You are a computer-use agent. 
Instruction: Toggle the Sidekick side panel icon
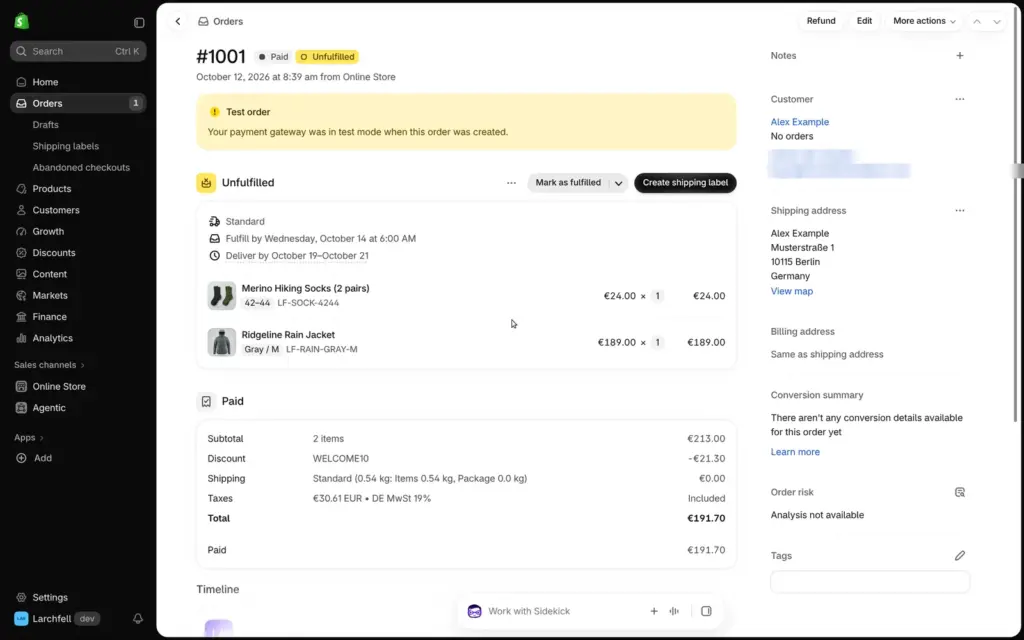tap(706, 611)
